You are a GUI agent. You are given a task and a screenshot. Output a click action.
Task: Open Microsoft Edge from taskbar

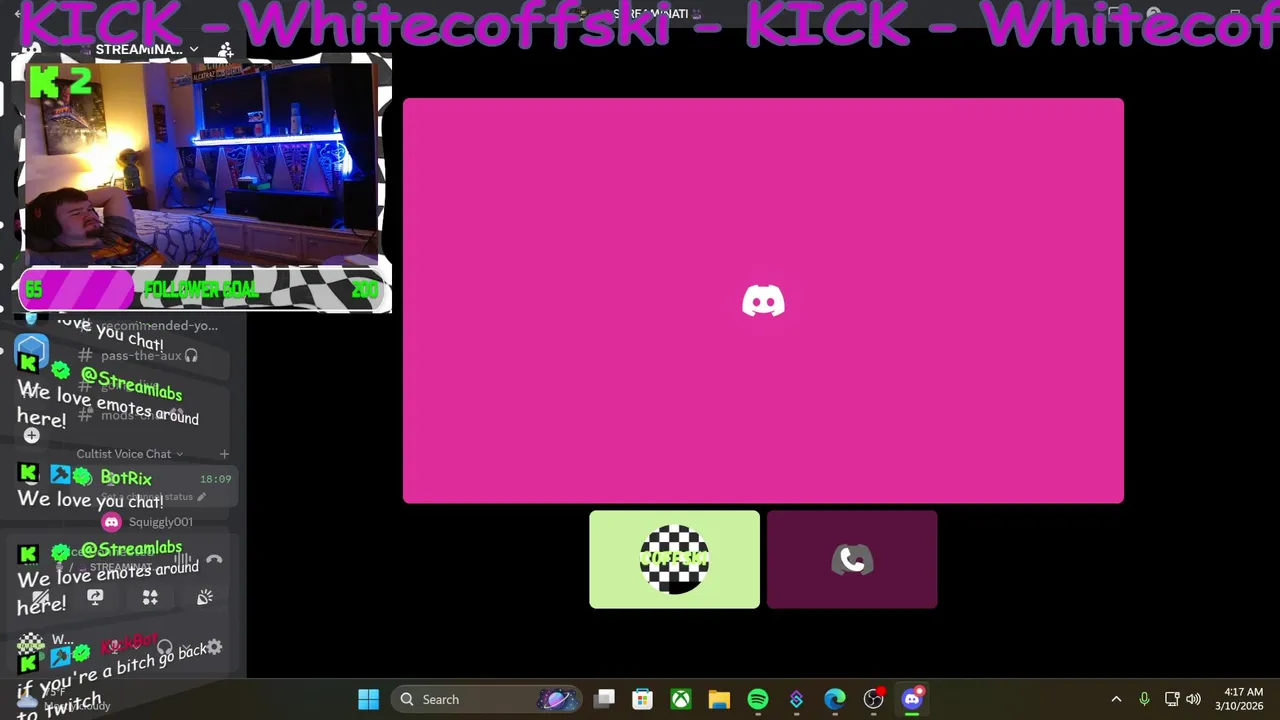click(x=834, y=699)
